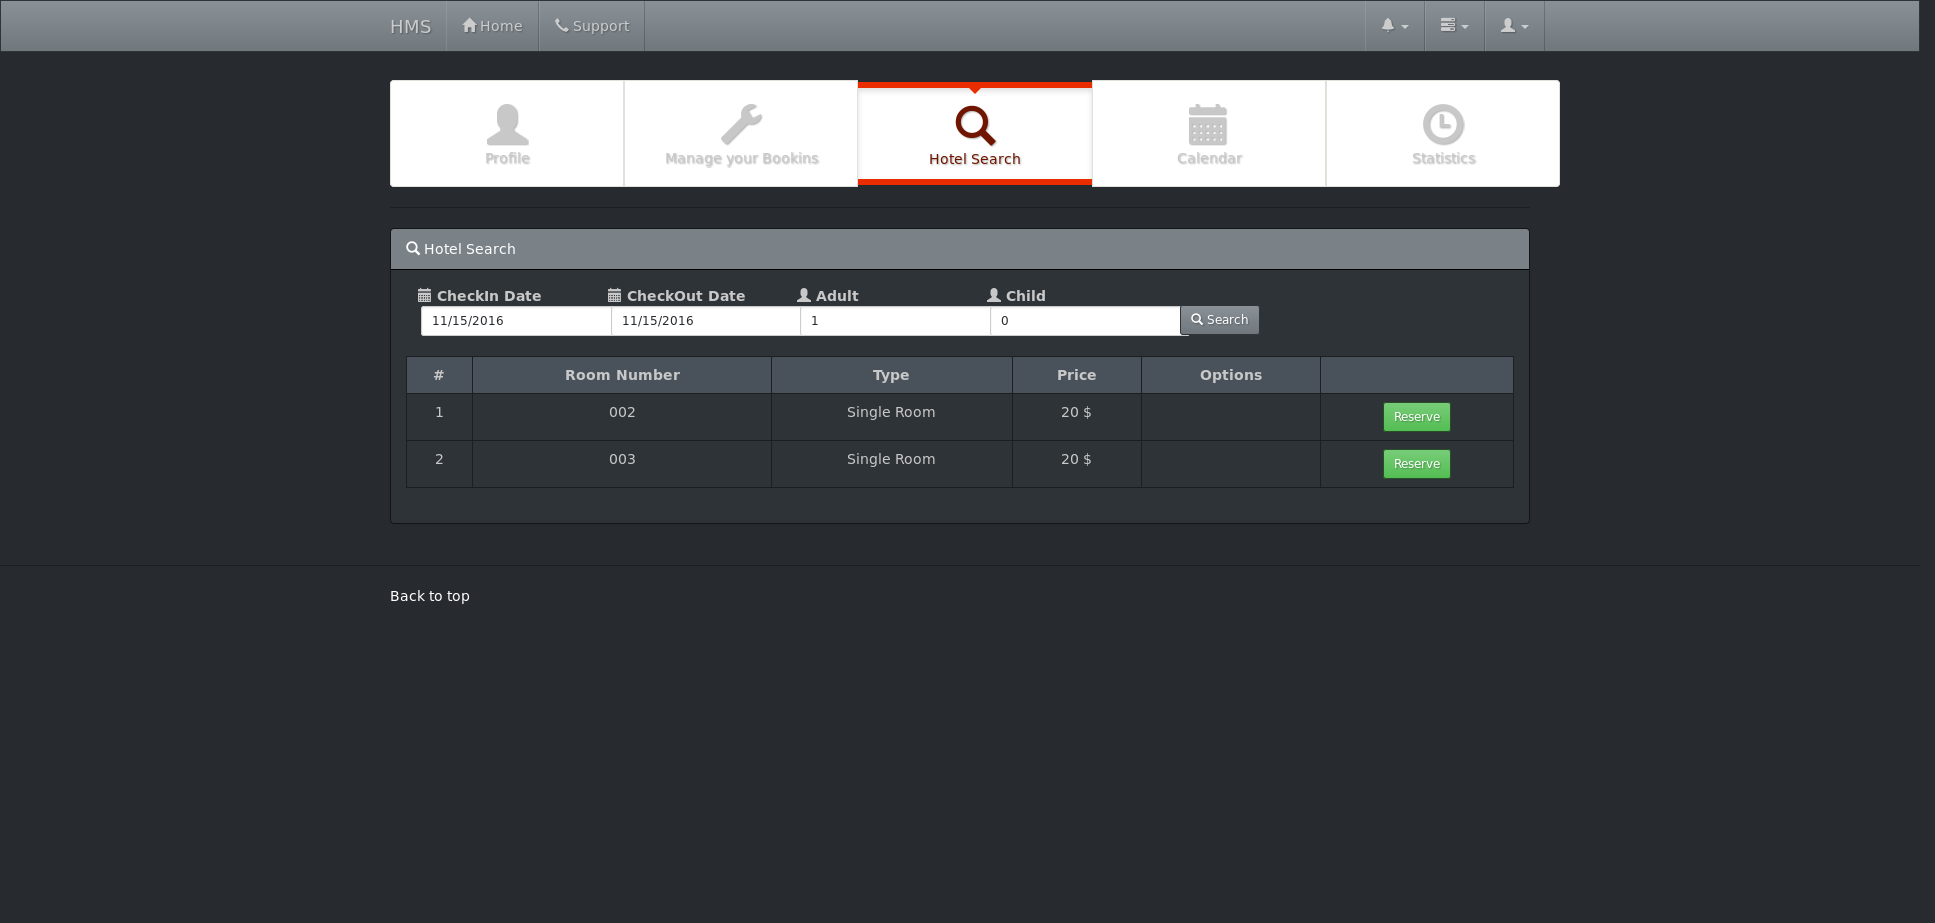The height and width of the screenshot is (923, 1935).
Task: Open the Profile person icon
Action: [506, 124]
